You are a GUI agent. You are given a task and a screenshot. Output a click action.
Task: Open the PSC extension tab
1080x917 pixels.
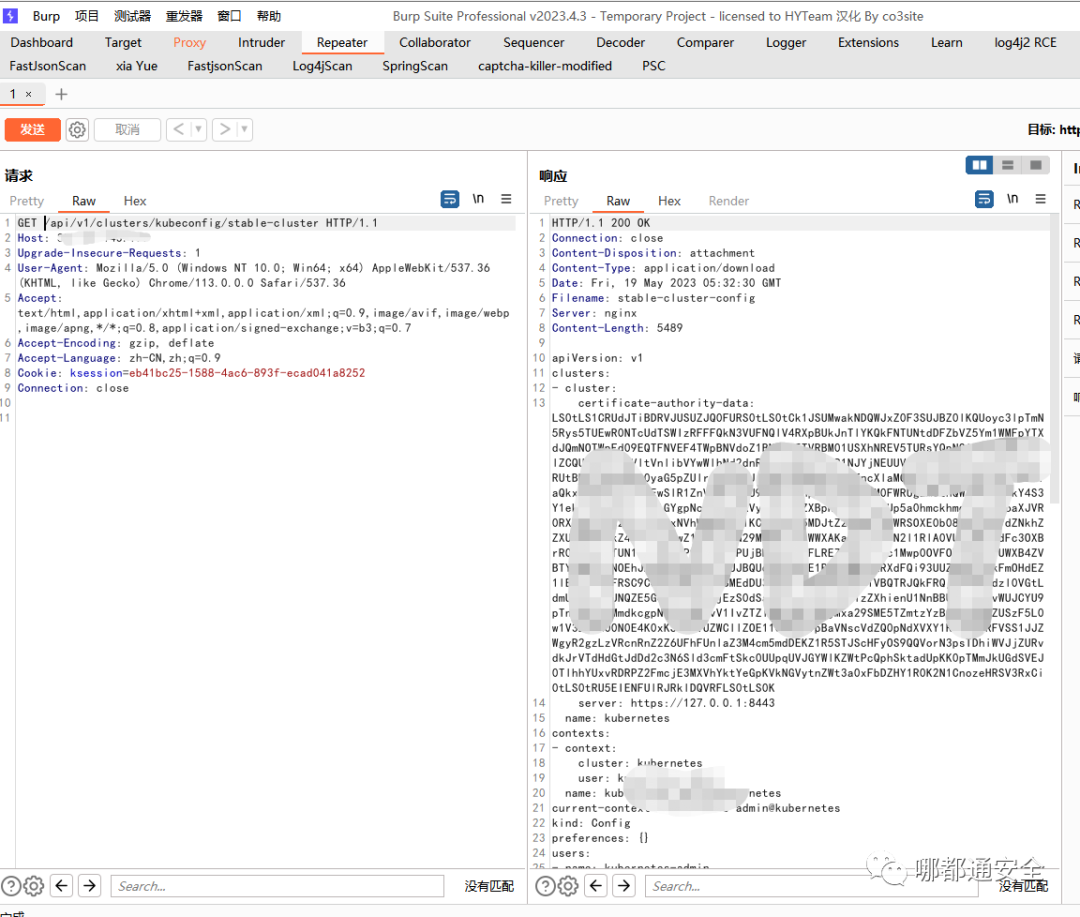654,66
